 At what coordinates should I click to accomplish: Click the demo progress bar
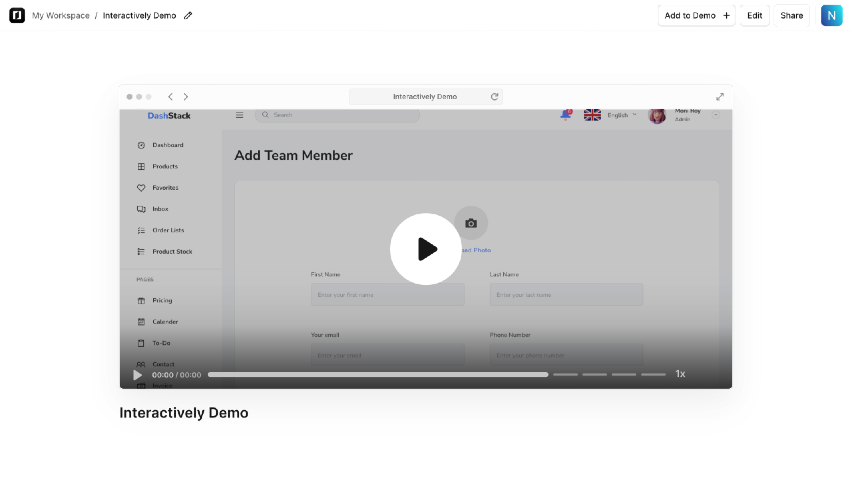378,374
